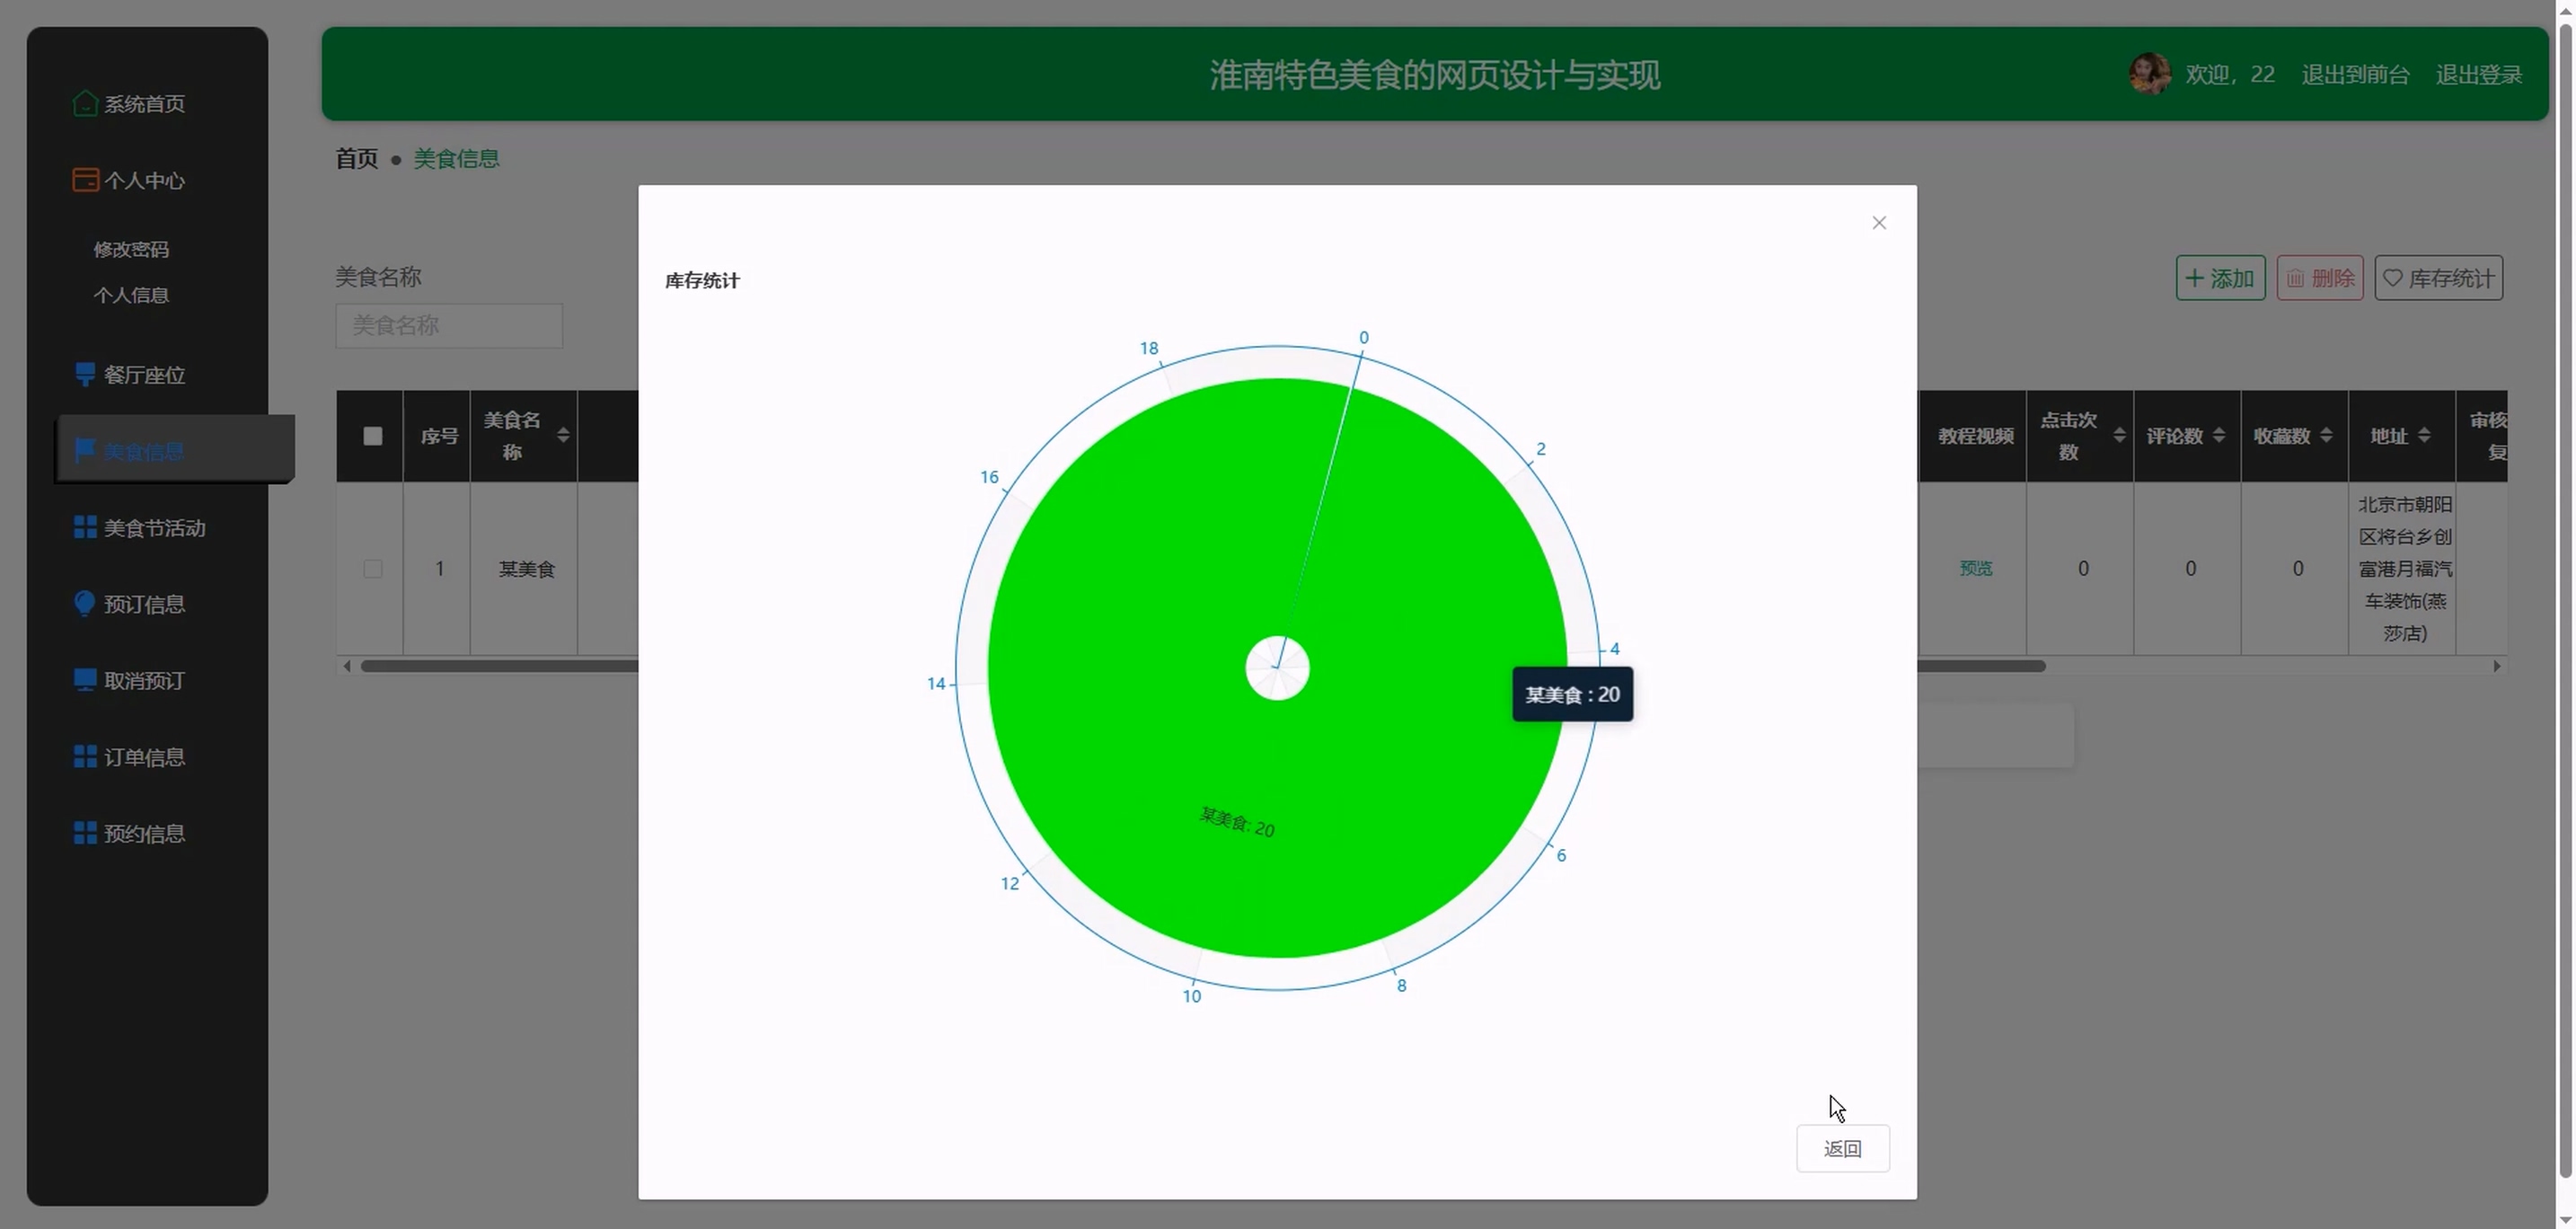
Task: Click the monitor icon beside 取消预订
Action: click(x=85, y=680)
